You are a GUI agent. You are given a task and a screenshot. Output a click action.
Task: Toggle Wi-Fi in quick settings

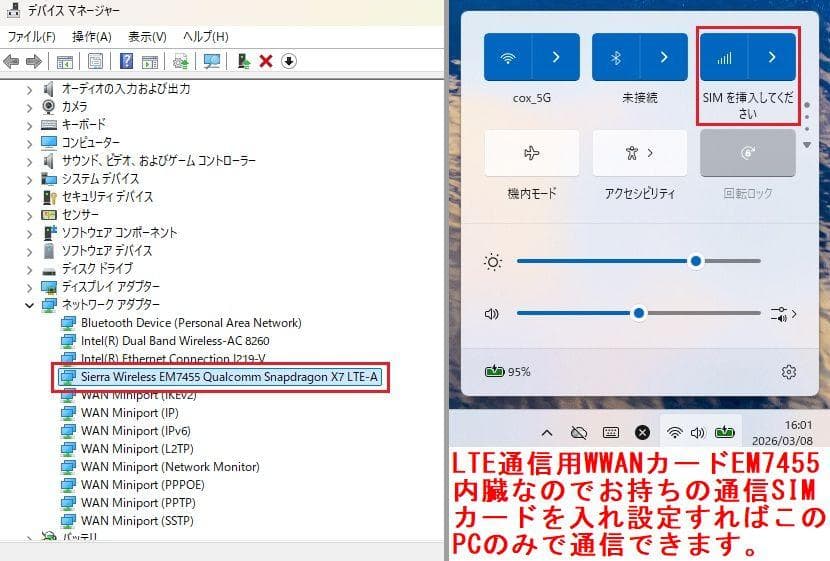(508, 57)
